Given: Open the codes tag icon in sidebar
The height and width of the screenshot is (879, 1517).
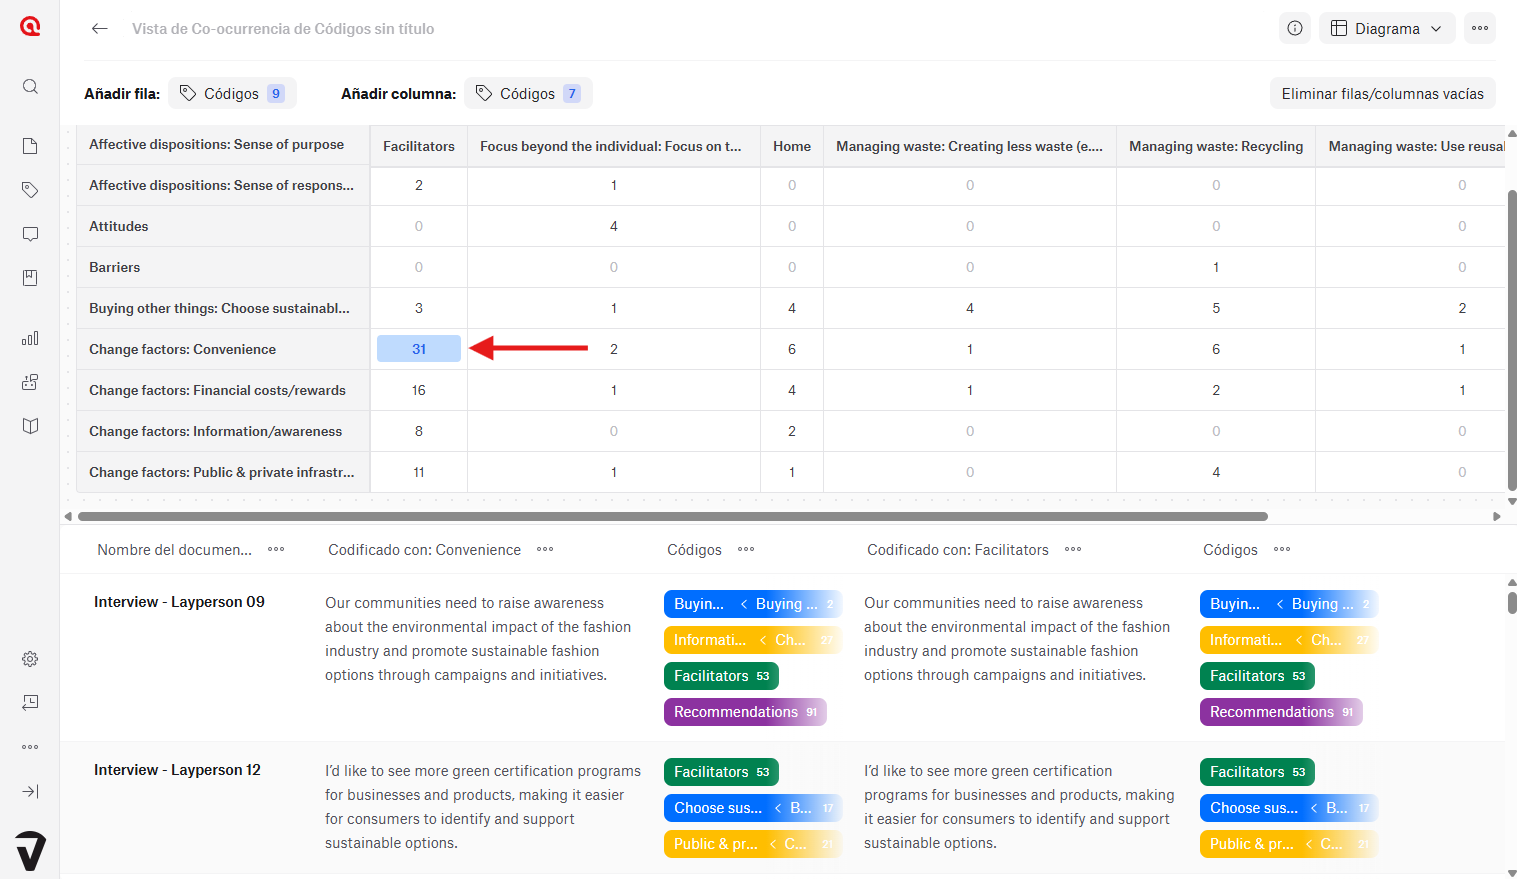Looking at the screenshot, I should click(30, 190).
